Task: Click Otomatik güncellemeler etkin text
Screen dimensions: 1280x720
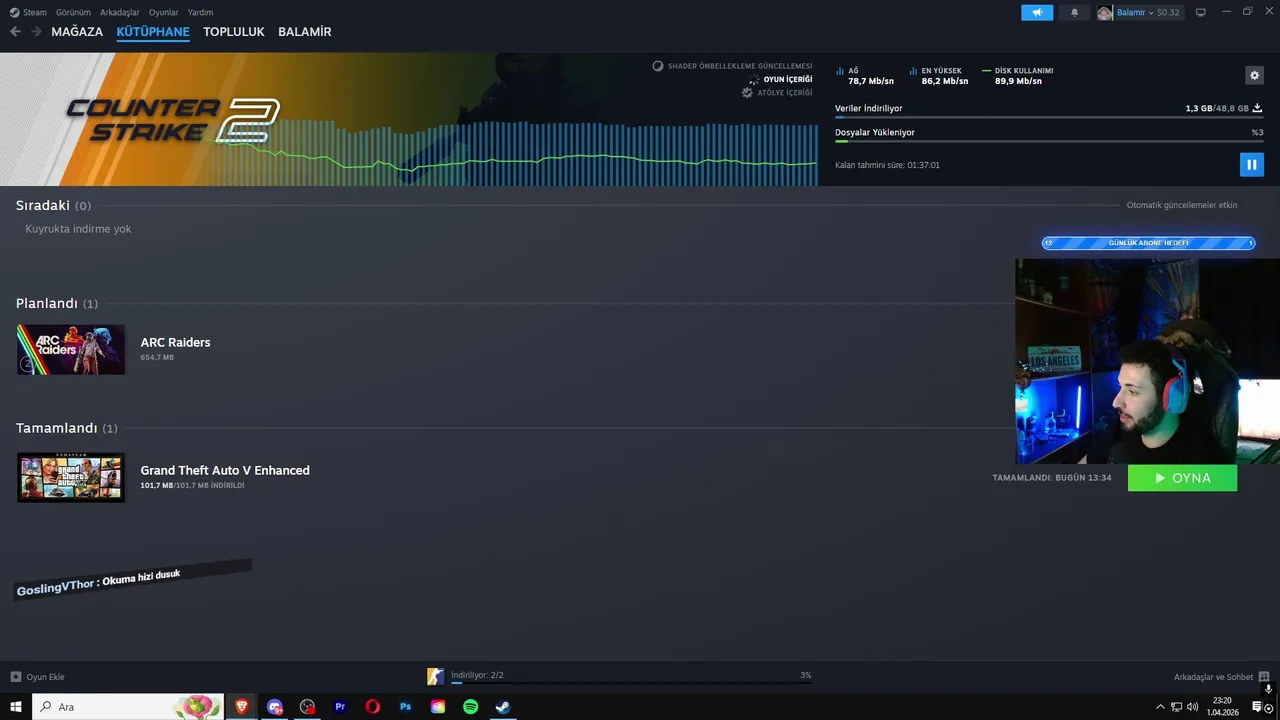Action: point(1182,205)
